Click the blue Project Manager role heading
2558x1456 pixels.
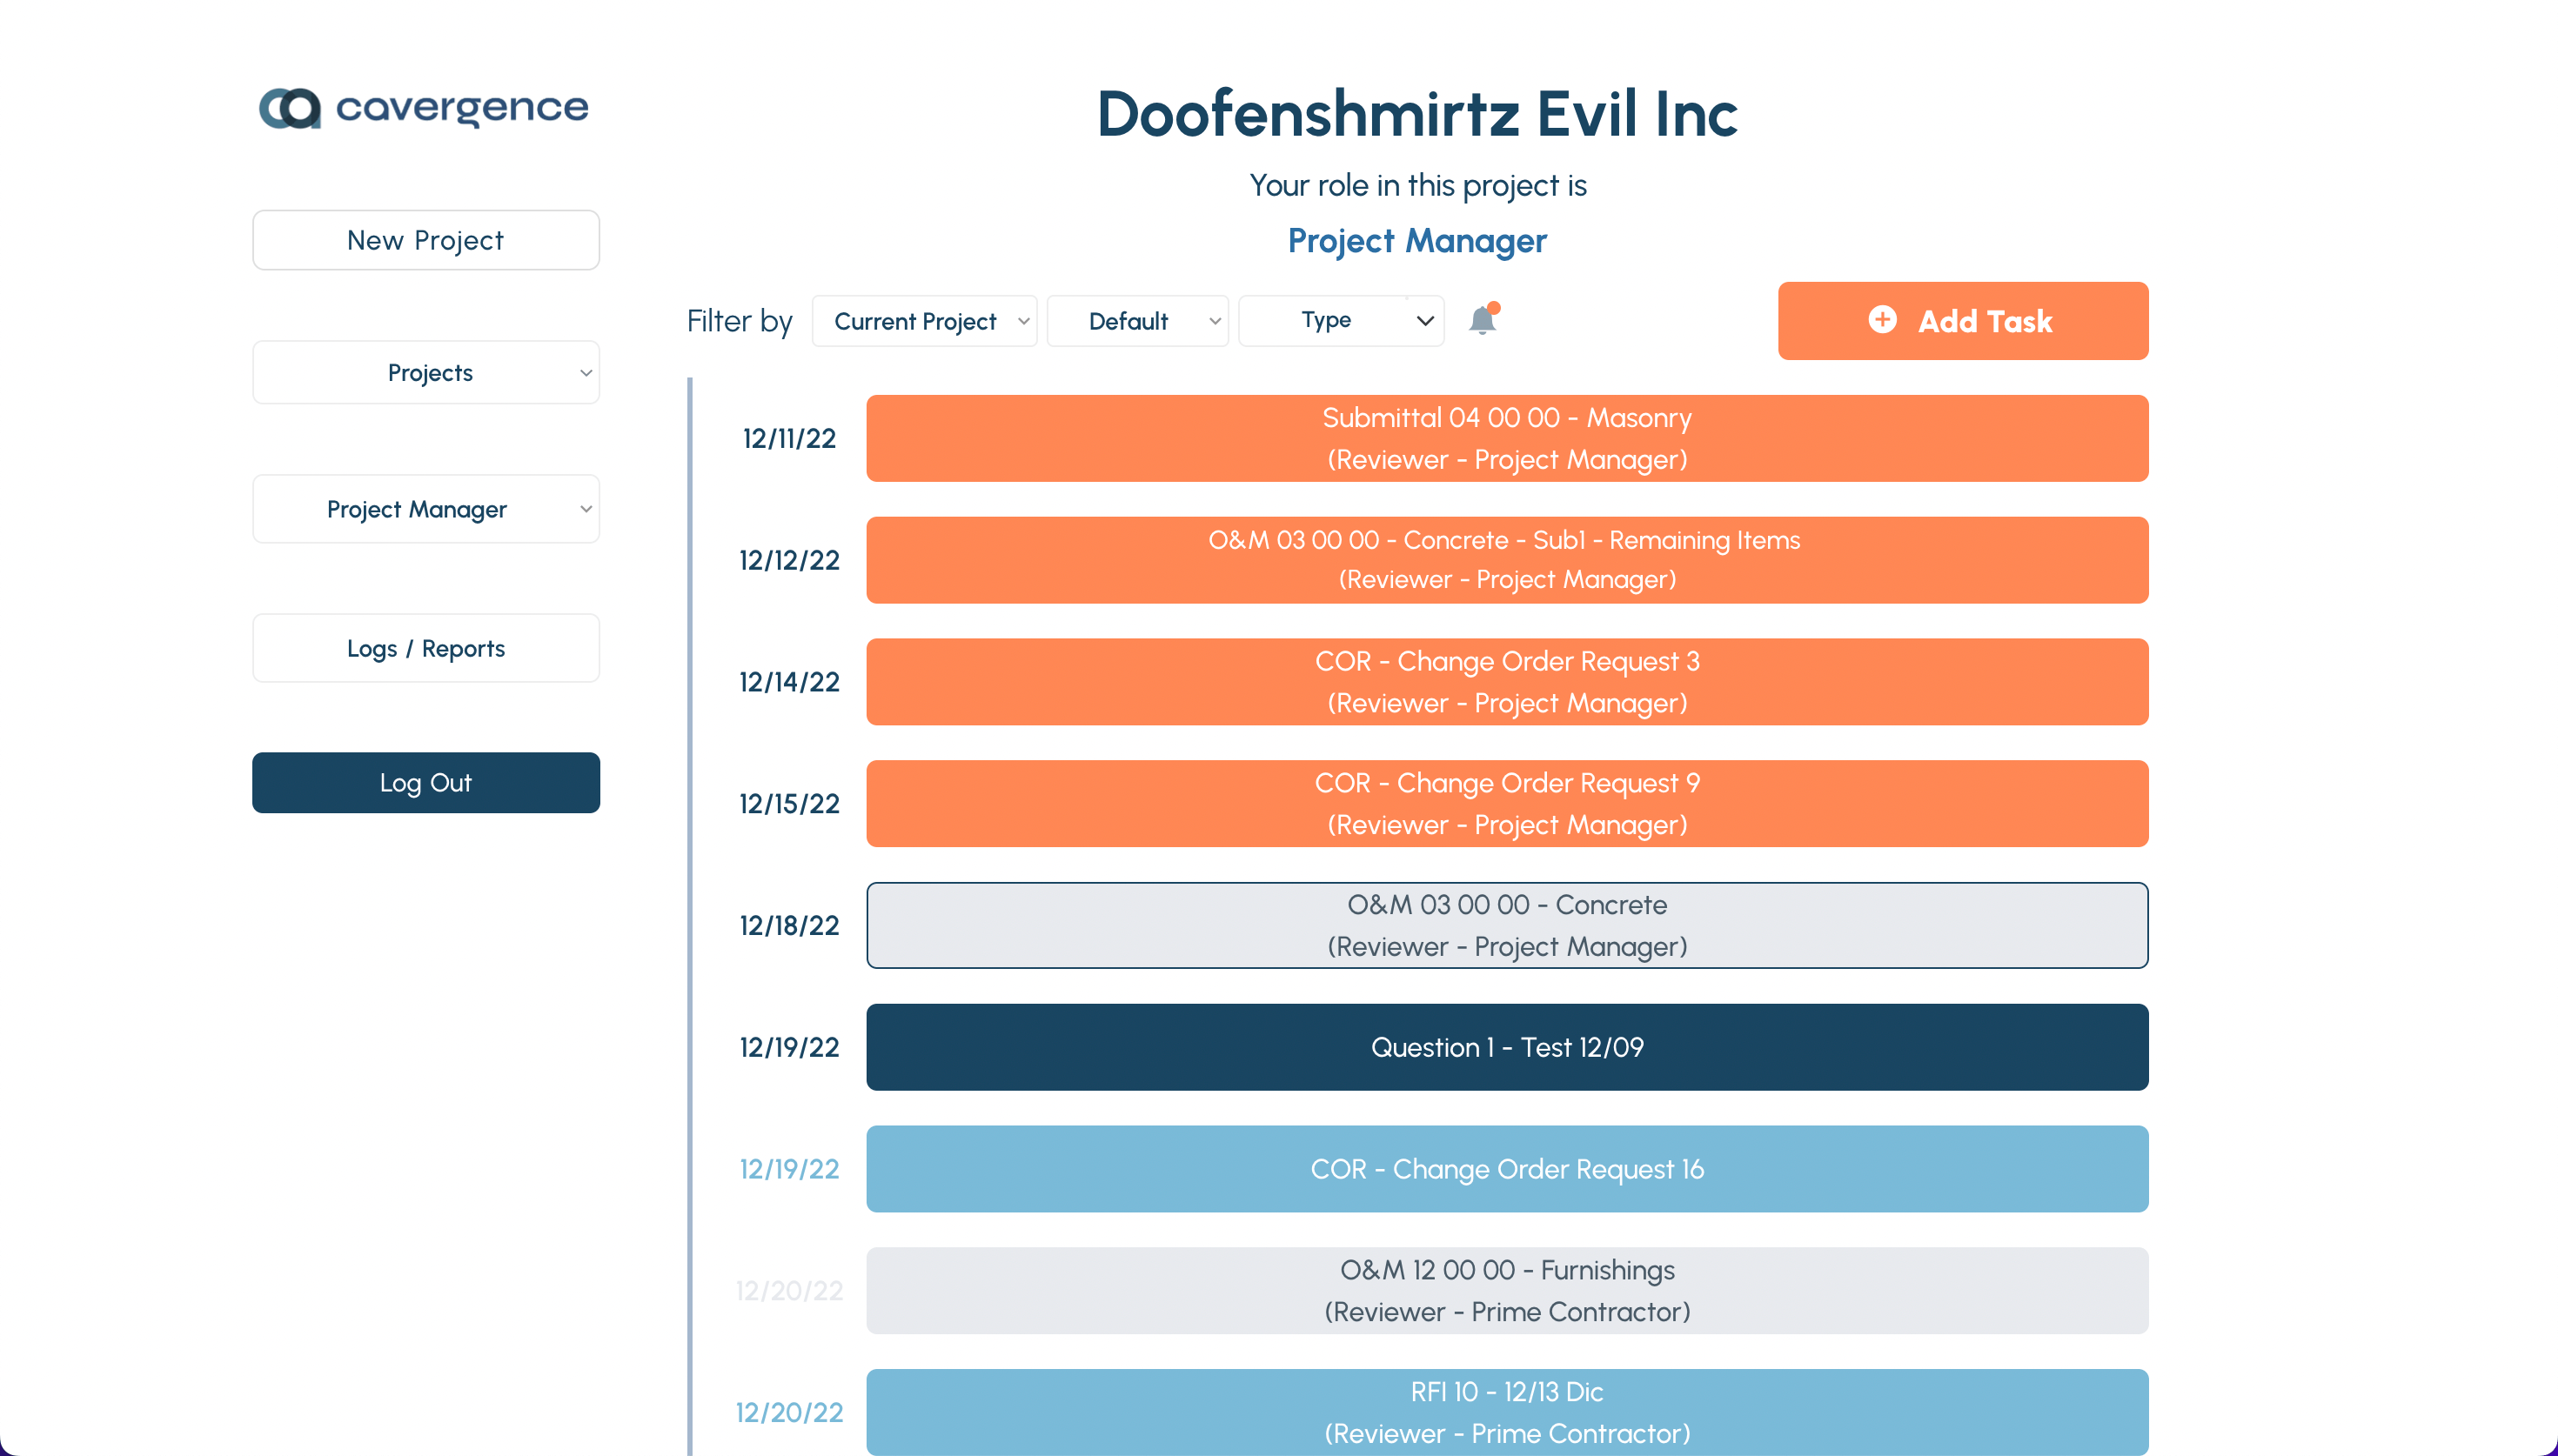(x=1417, y=241)
